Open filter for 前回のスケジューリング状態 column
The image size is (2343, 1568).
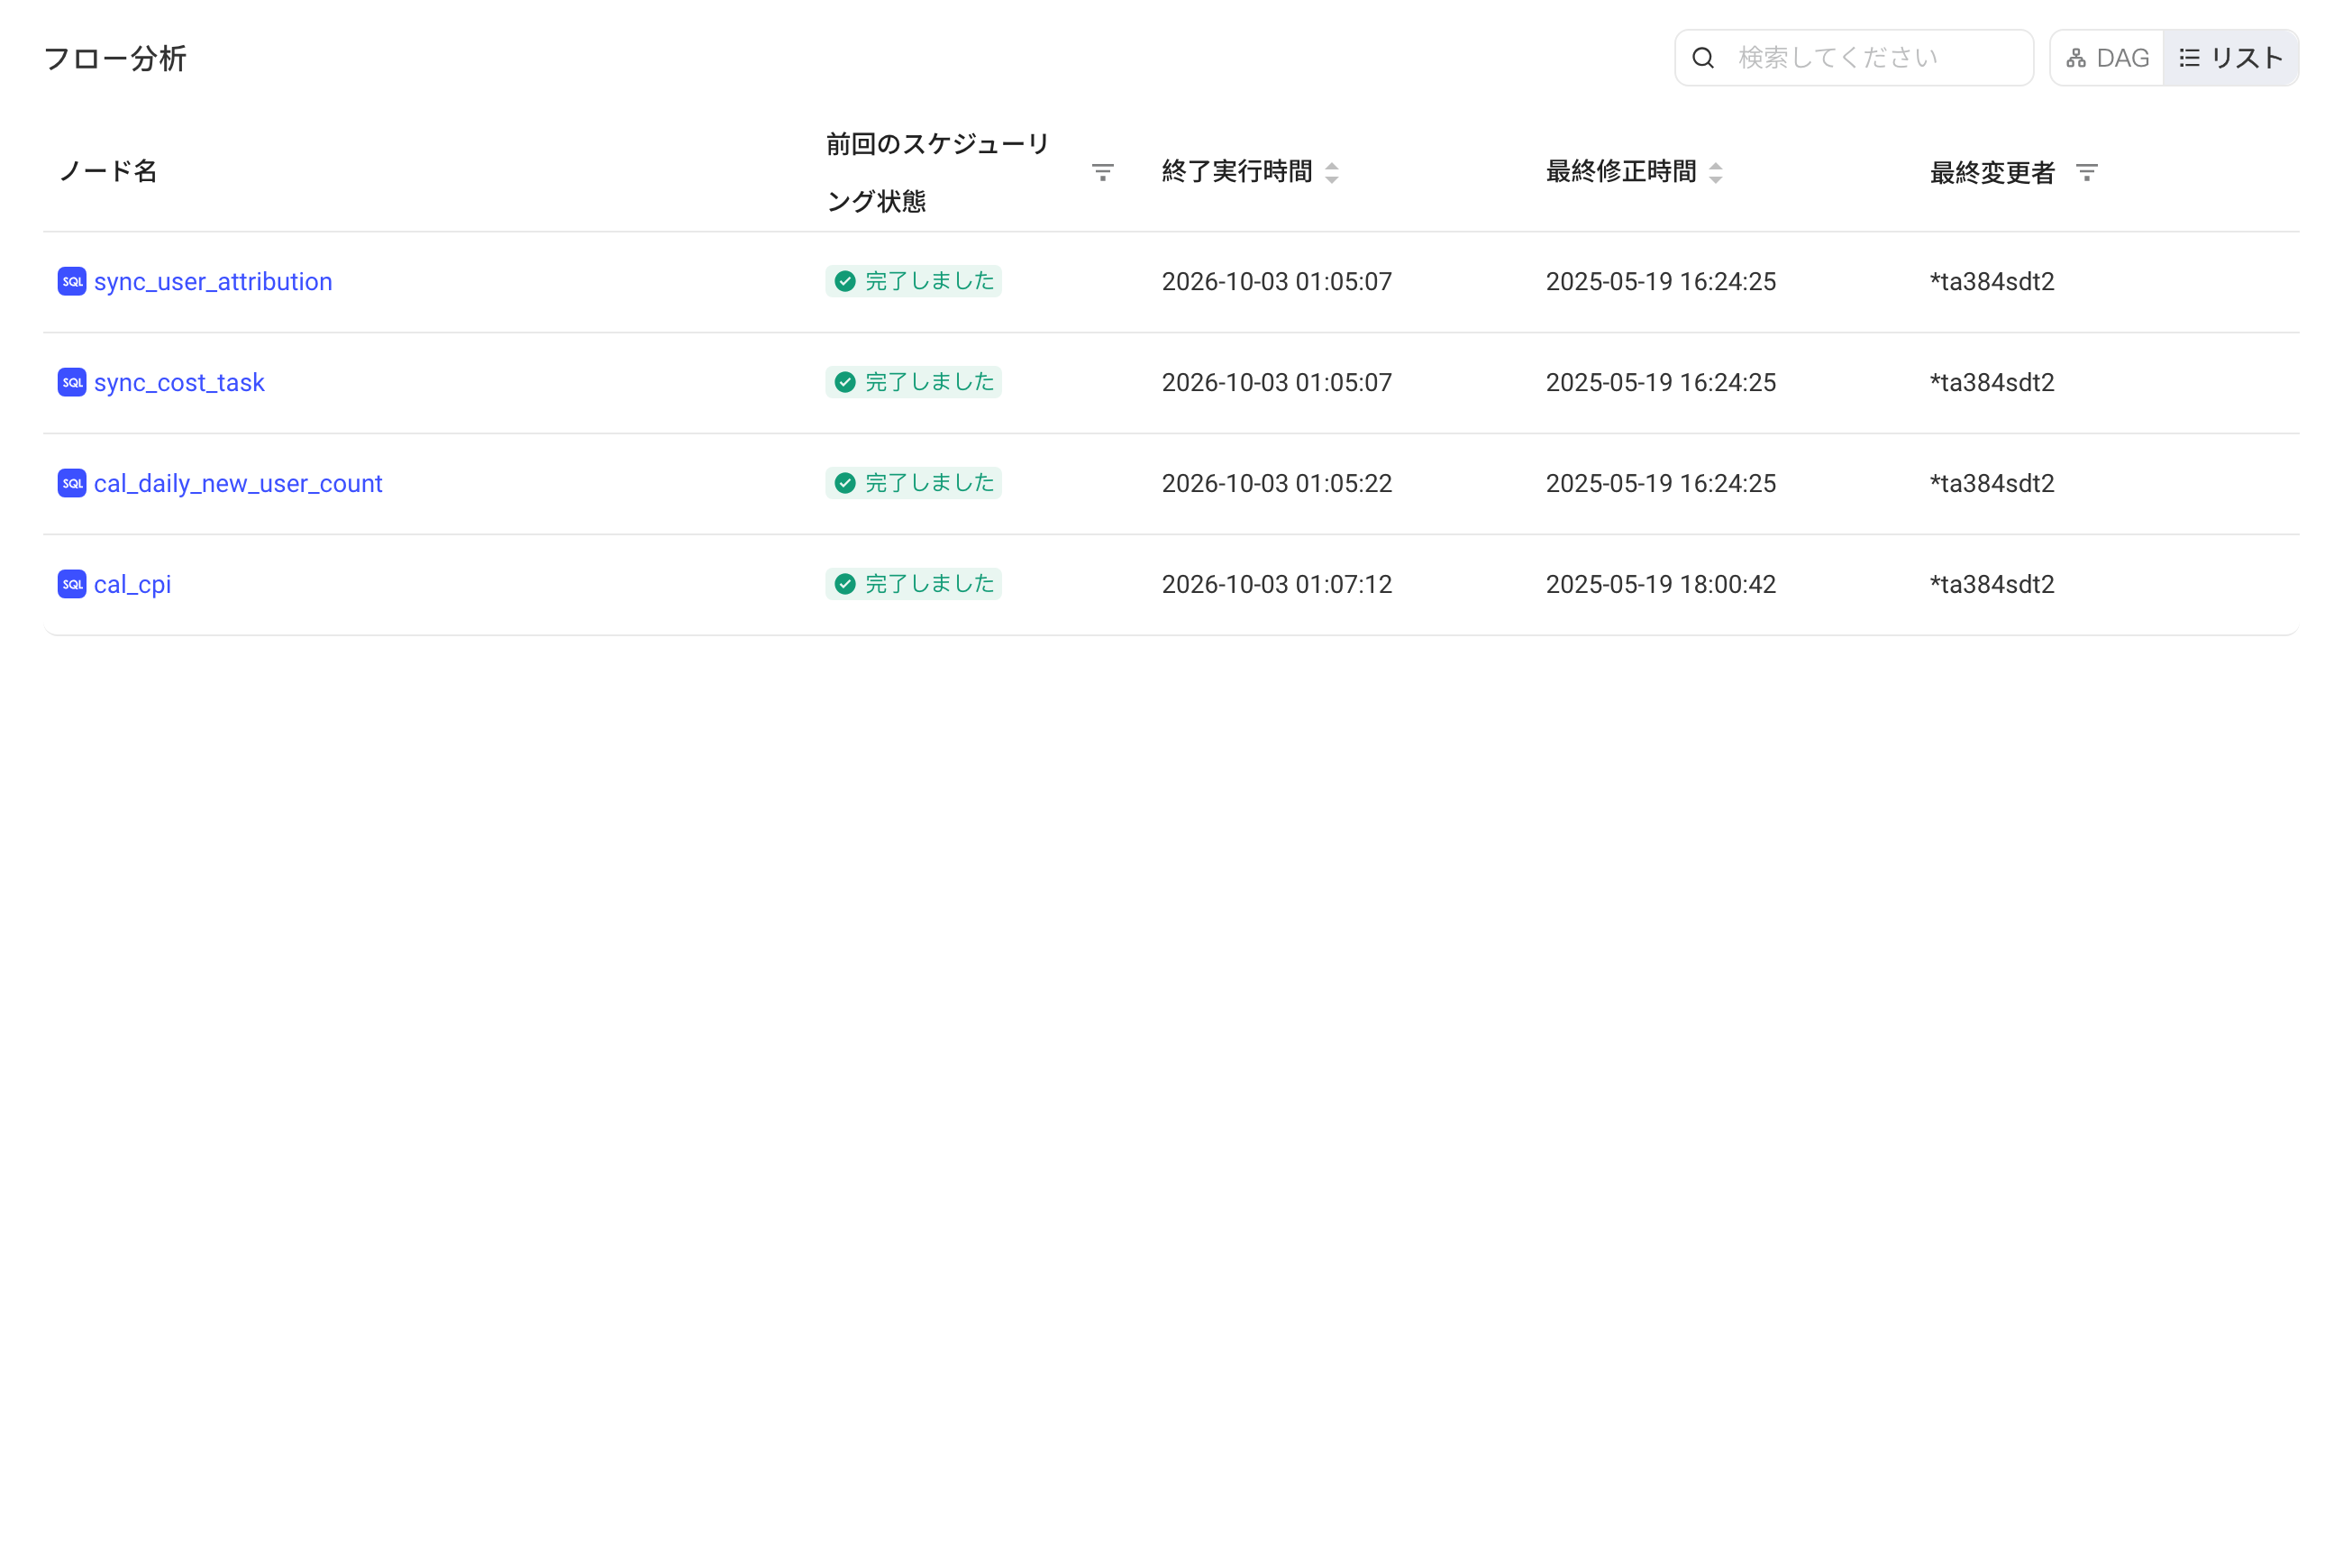[1102, 172]
